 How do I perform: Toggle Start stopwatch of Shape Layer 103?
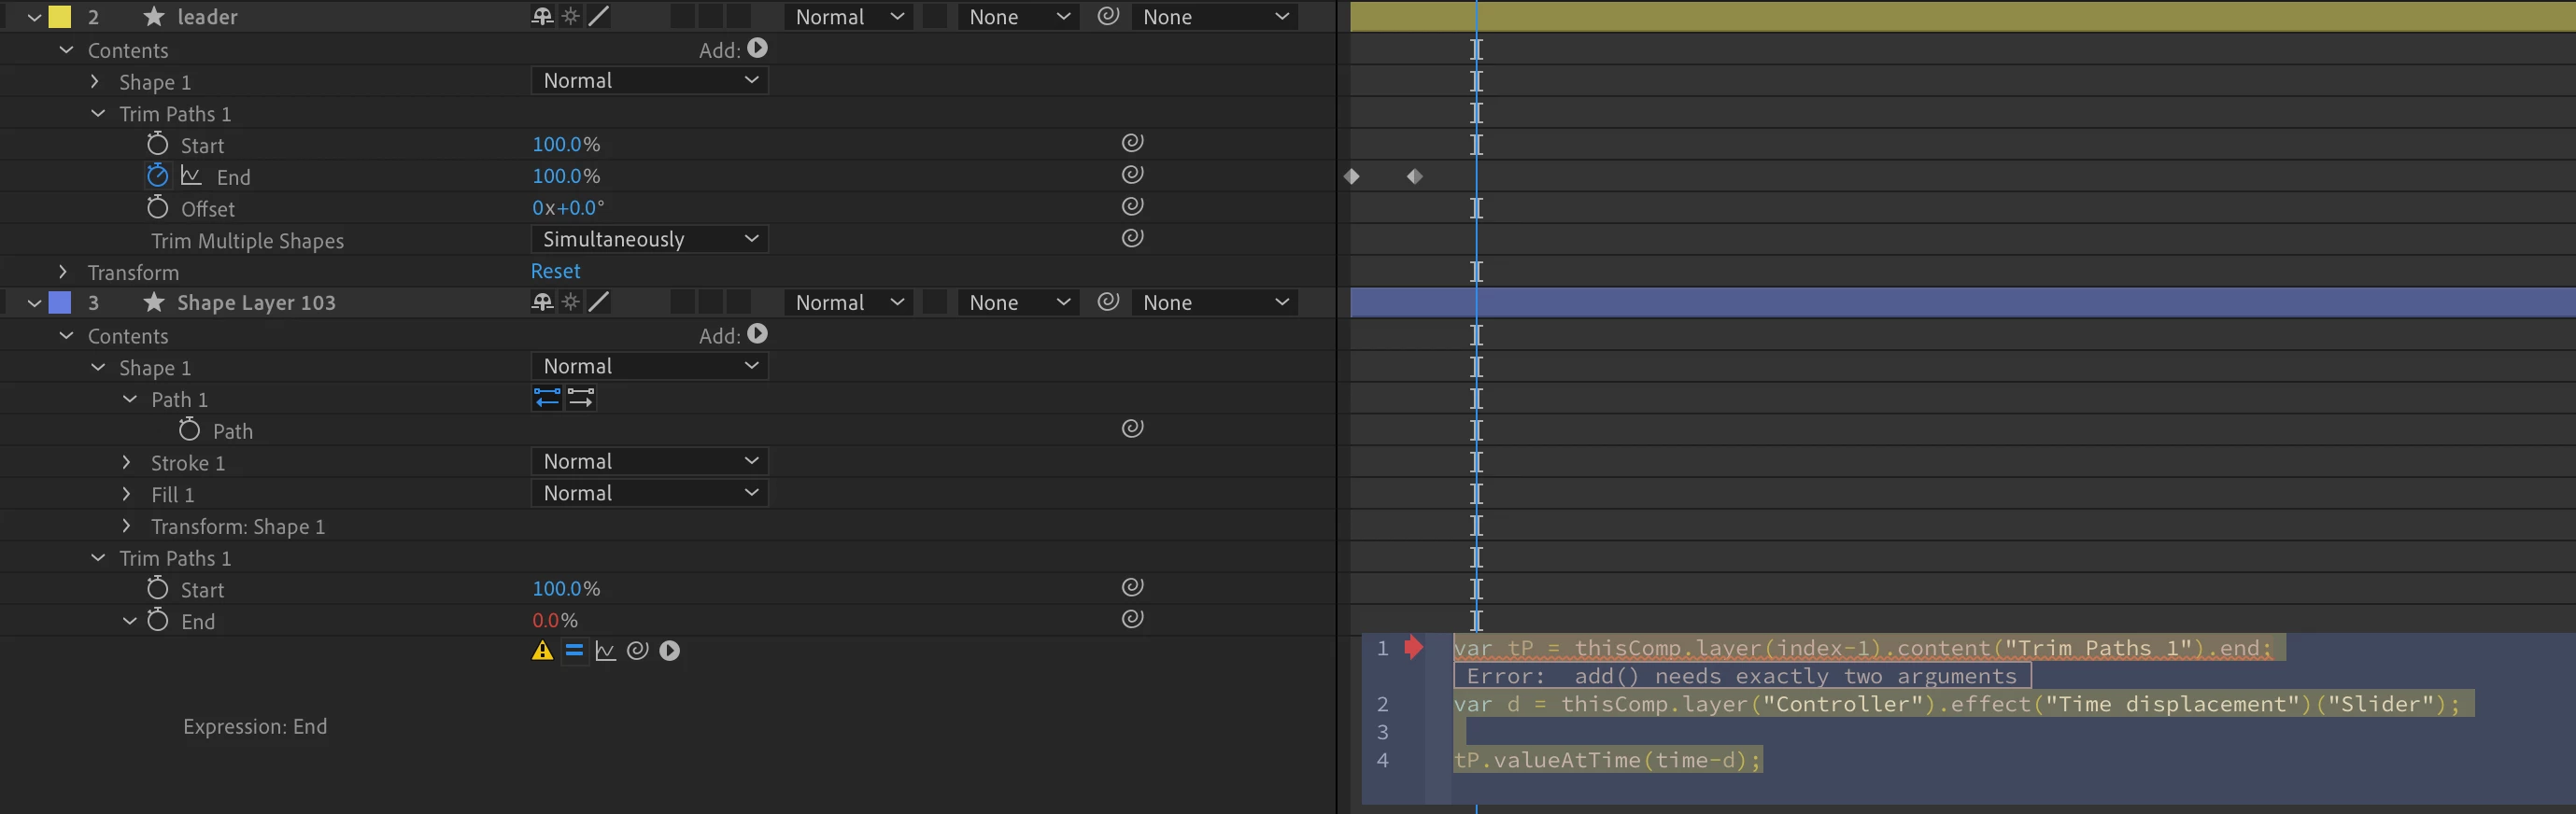coord(157,588)
